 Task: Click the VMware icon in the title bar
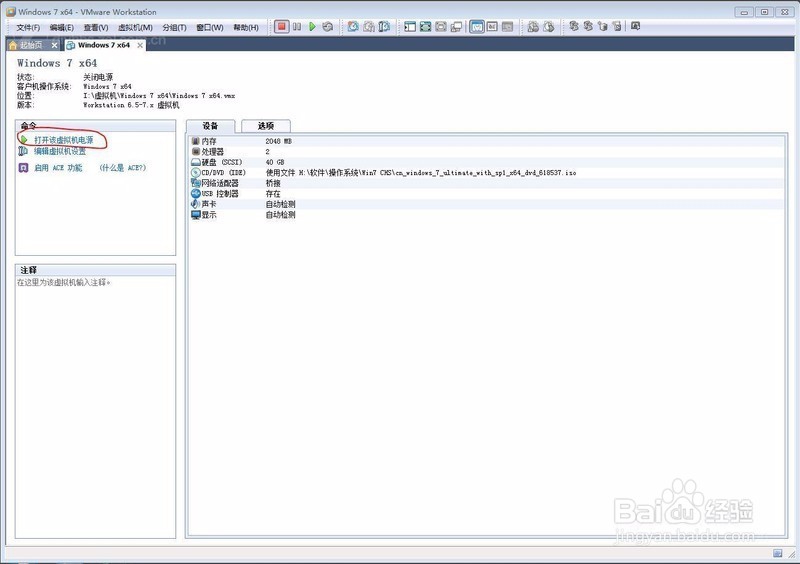(x=11, y=11)
